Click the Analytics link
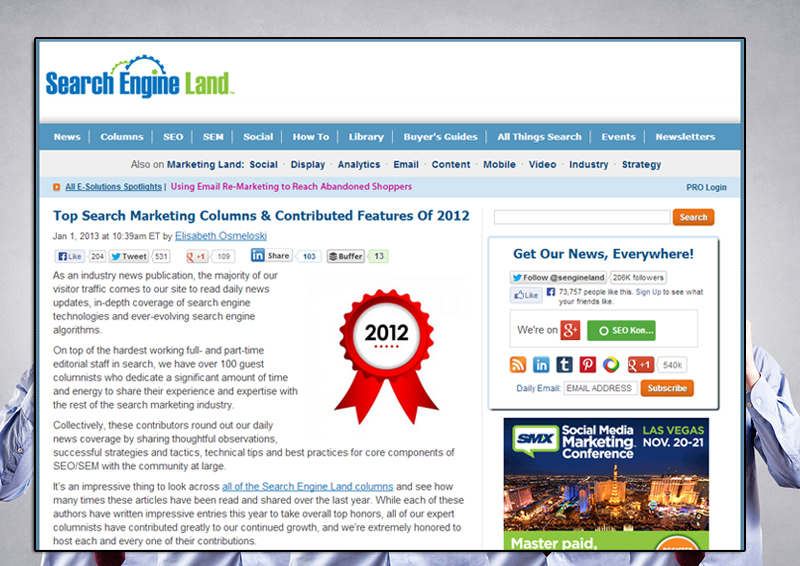The image size is (800, 566). click(359, 164)
